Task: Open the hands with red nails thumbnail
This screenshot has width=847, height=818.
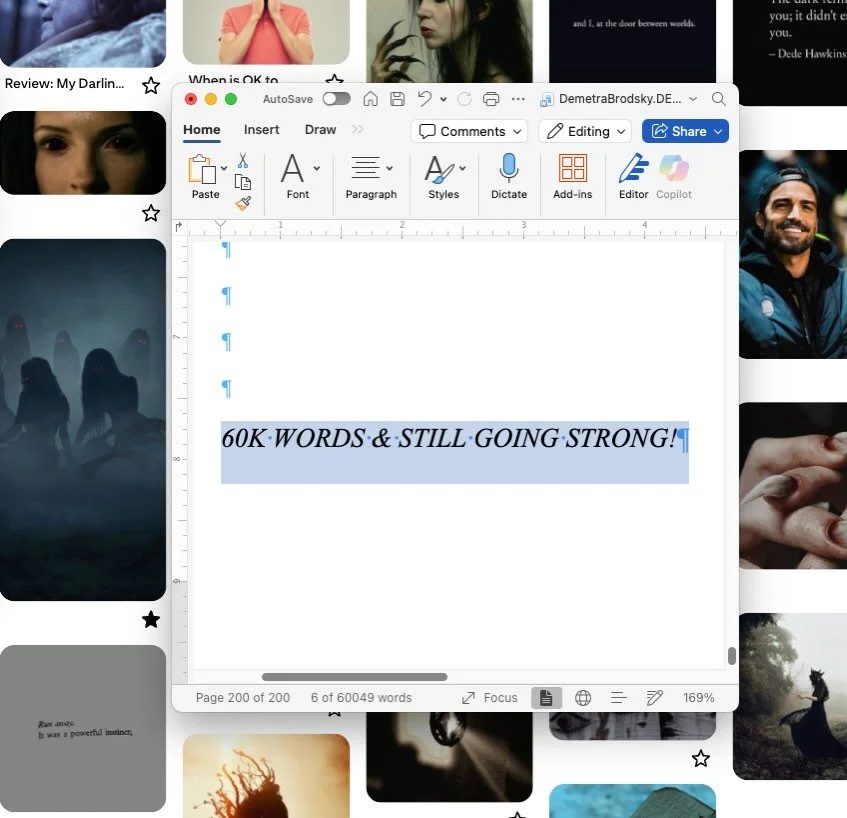Action: (792, 485)
